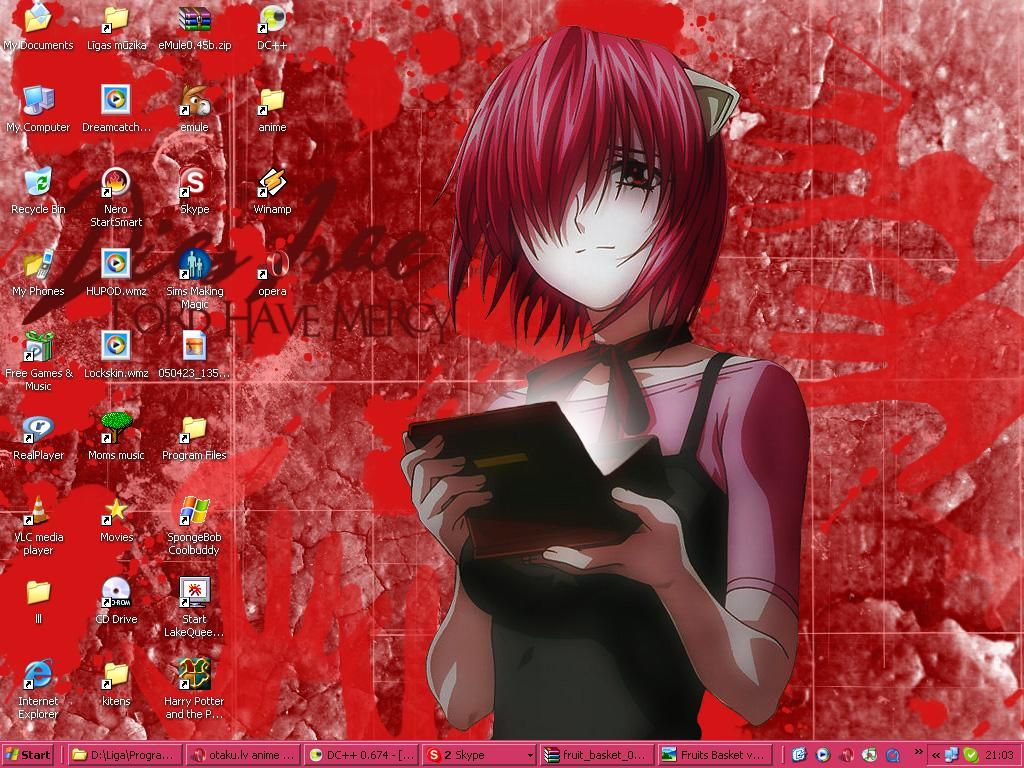Open My Phones folder icon
Screen dimensions: 1024x768
38,272
